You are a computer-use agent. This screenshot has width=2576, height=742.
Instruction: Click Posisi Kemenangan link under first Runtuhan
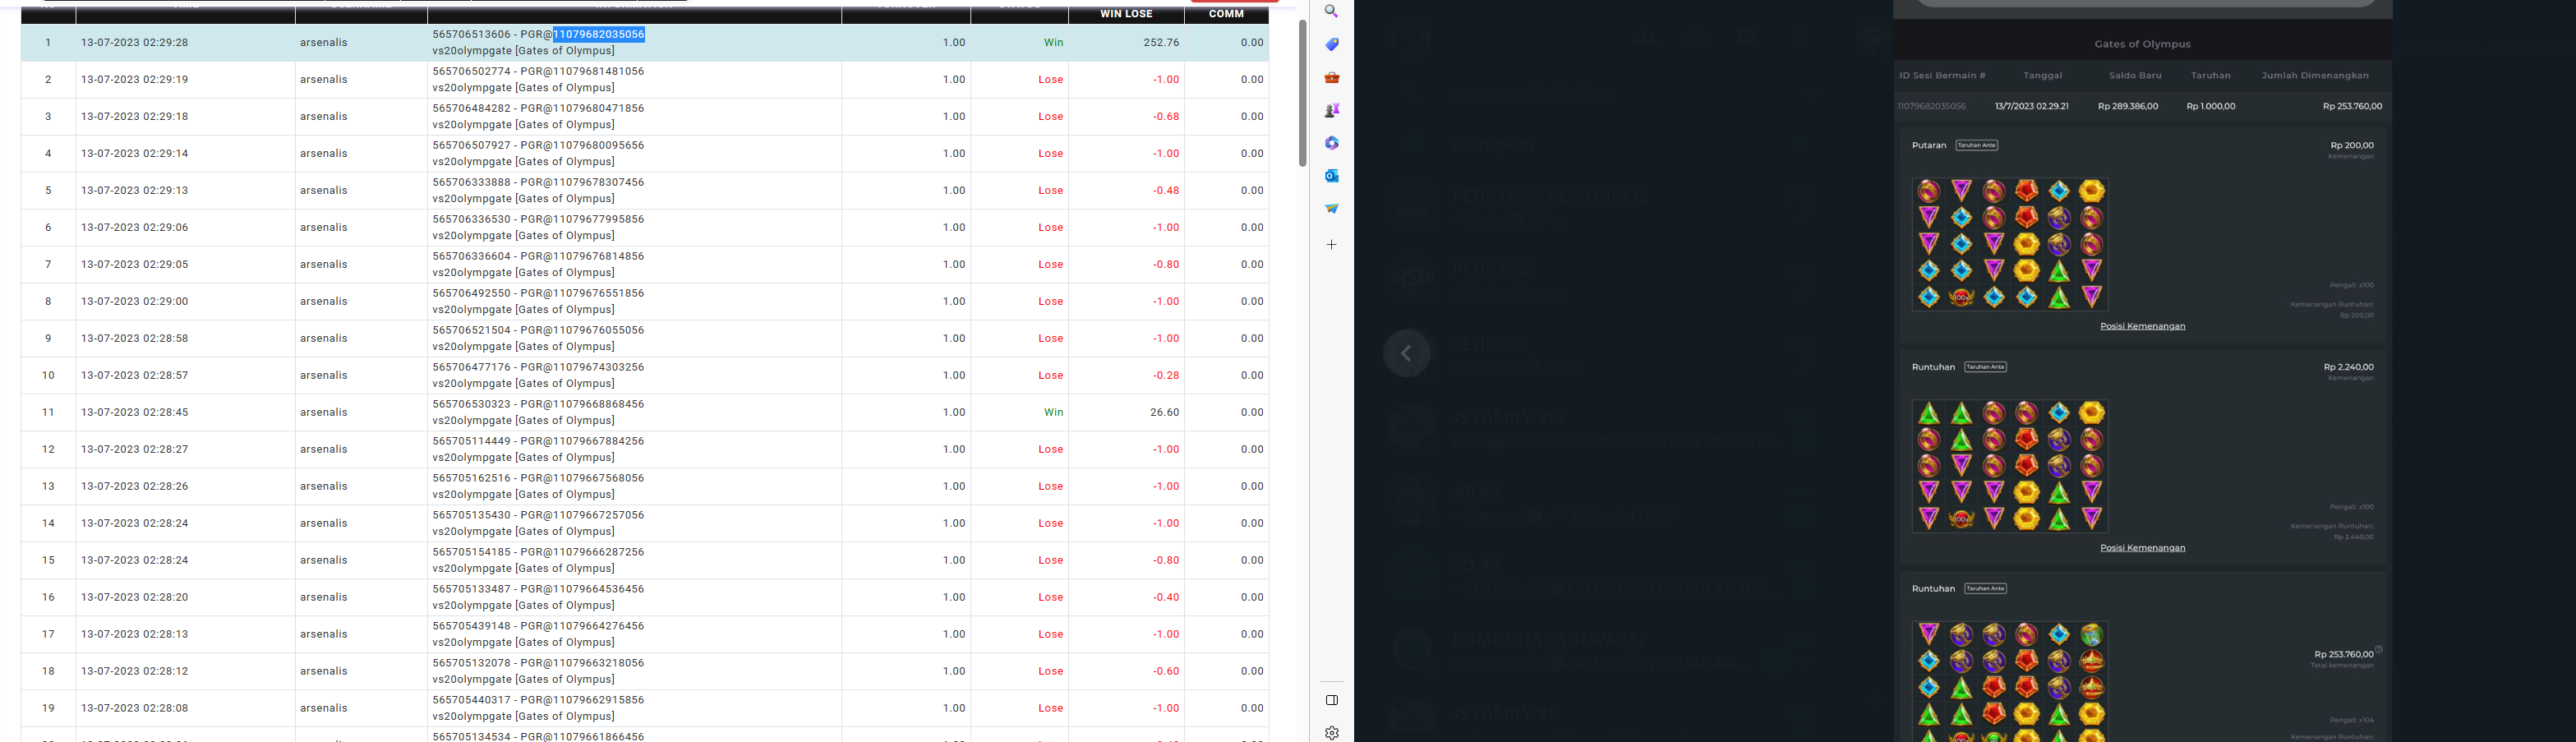(x=2142, y=548)
